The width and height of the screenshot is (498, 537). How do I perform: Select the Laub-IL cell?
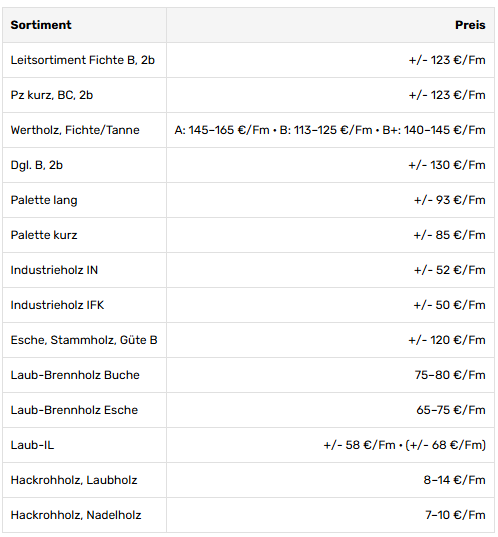point(84,445)
